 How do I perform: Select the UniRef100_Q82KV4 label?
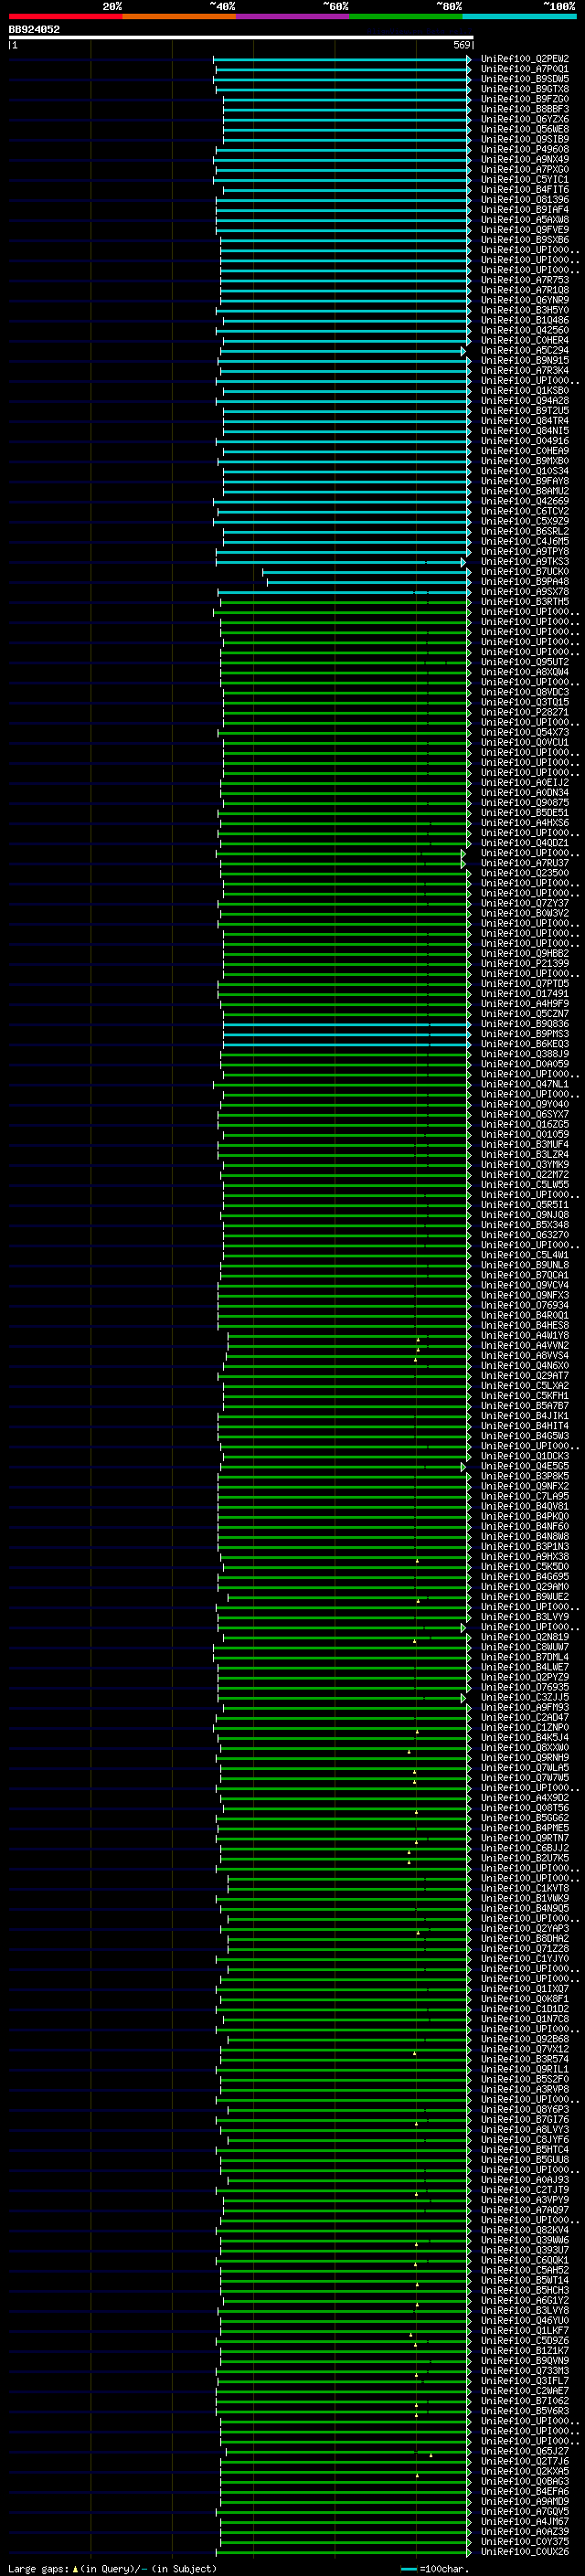coord(524,2230)
